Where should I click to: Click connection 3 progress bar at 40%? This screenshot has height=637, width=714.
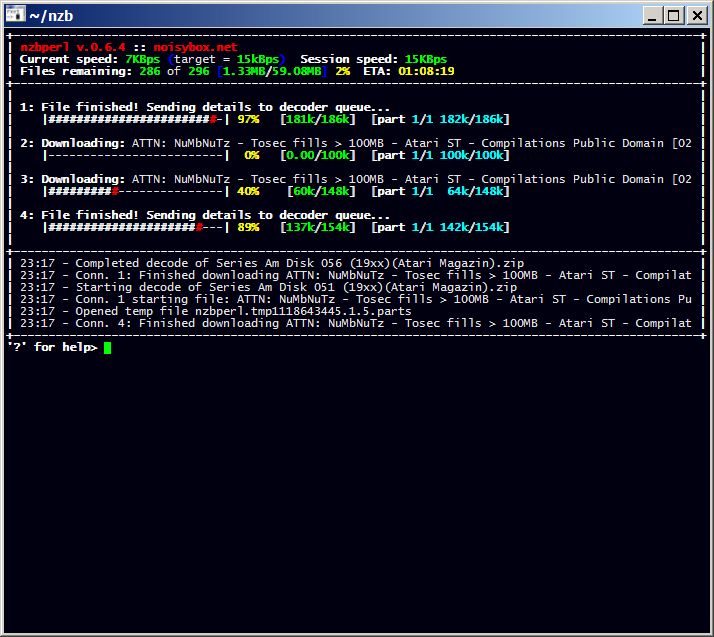(x=136, y=191)
